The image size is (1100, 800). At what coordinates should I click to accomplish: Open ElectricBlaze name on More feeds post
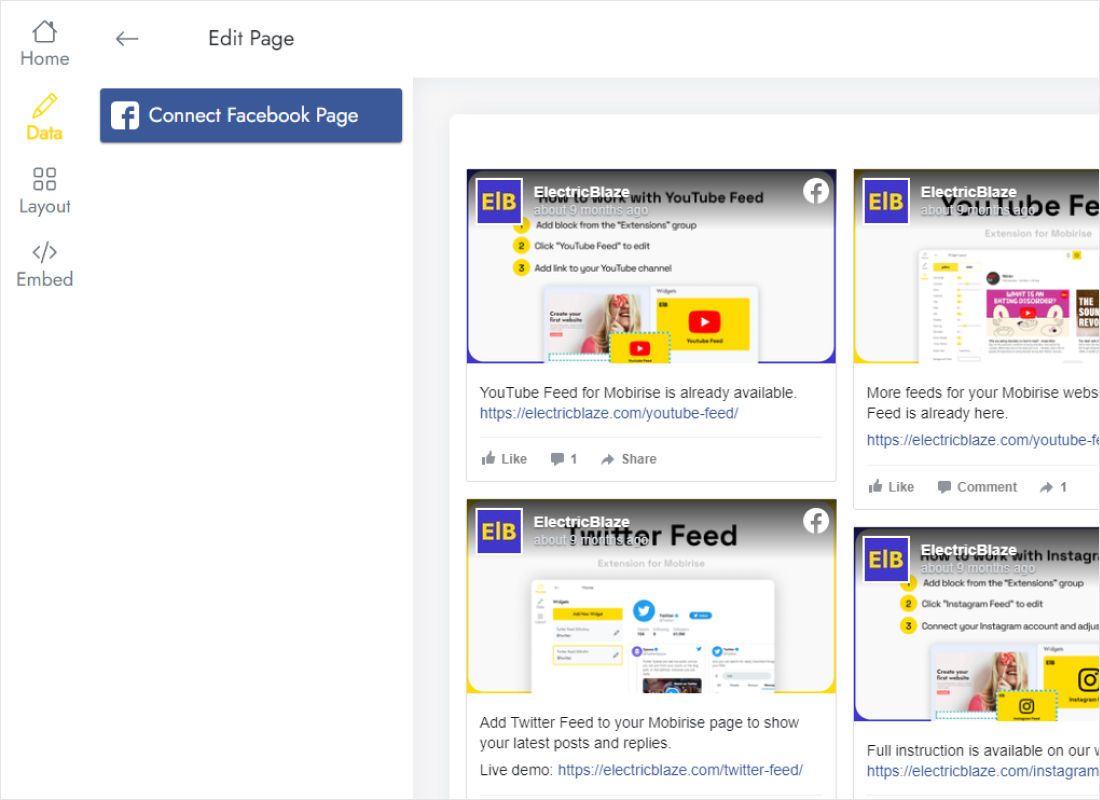969,192
